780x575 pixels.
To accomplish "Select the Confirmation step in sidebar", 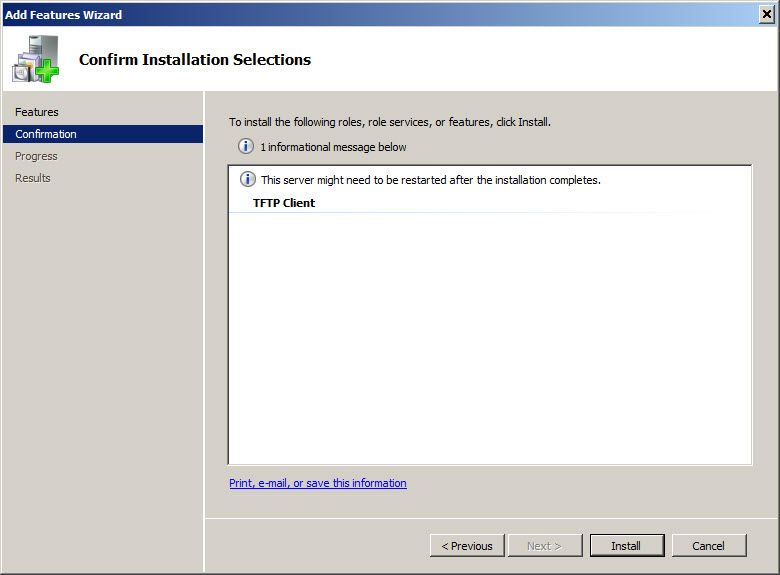I will click(103, 134).
